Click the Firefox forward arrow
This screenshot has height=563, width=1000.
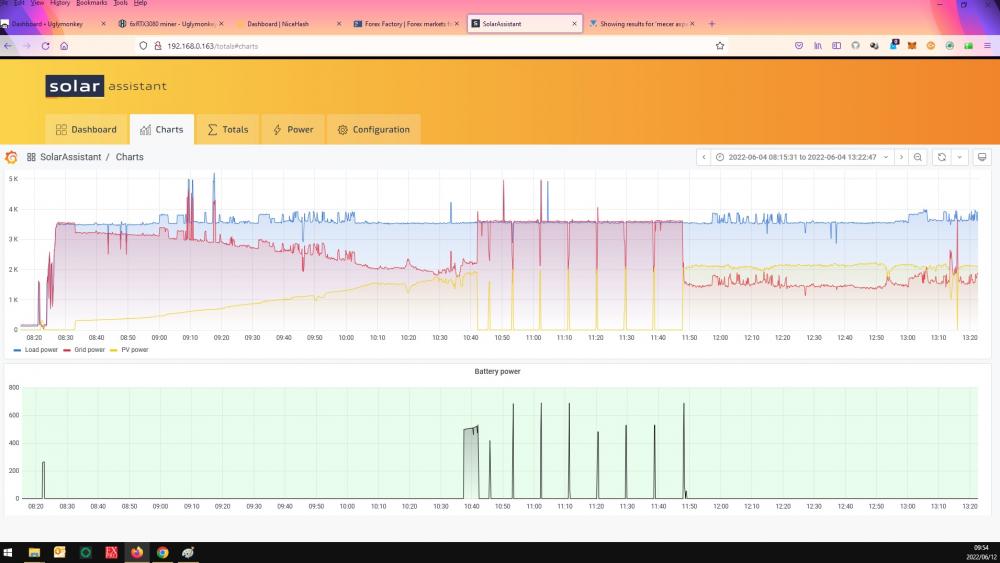click(27, 46)
